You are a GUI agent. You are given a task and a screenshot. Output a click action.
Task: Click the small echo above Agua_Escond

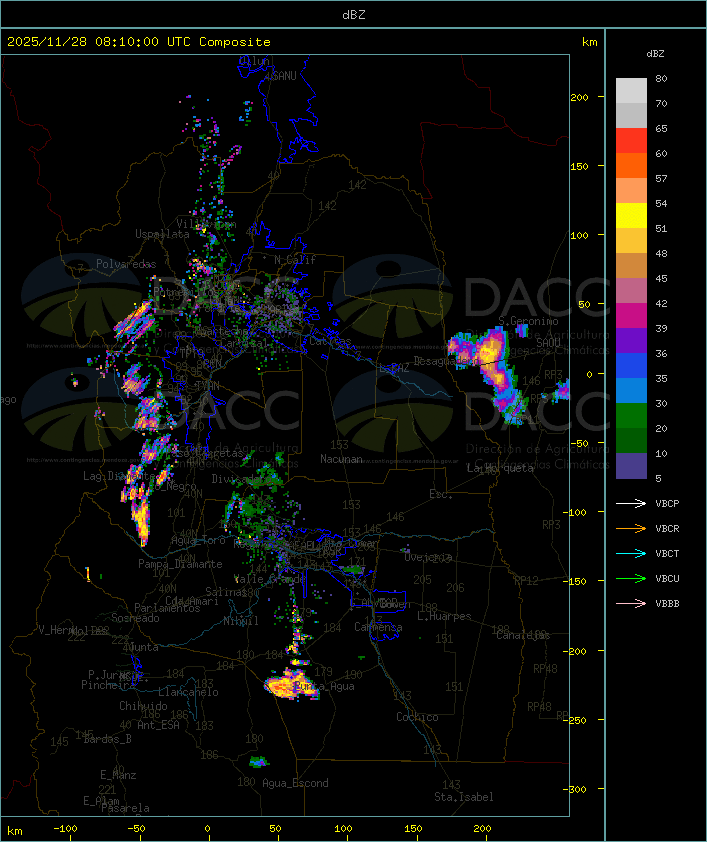[x=259, y=761]
